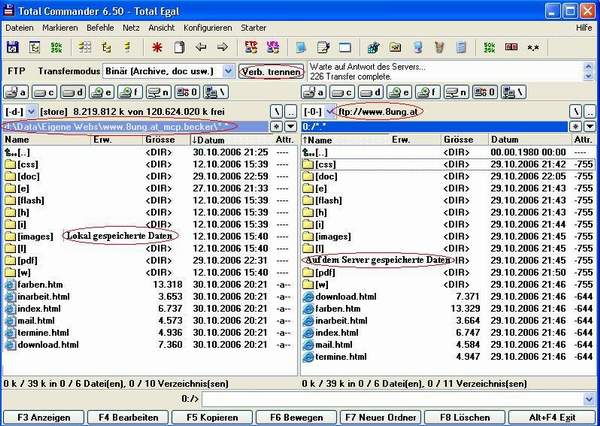Select download.html in the left panel
Image resolution: width=600 pixels, height=426 pixels.
[x=150, y=345]
